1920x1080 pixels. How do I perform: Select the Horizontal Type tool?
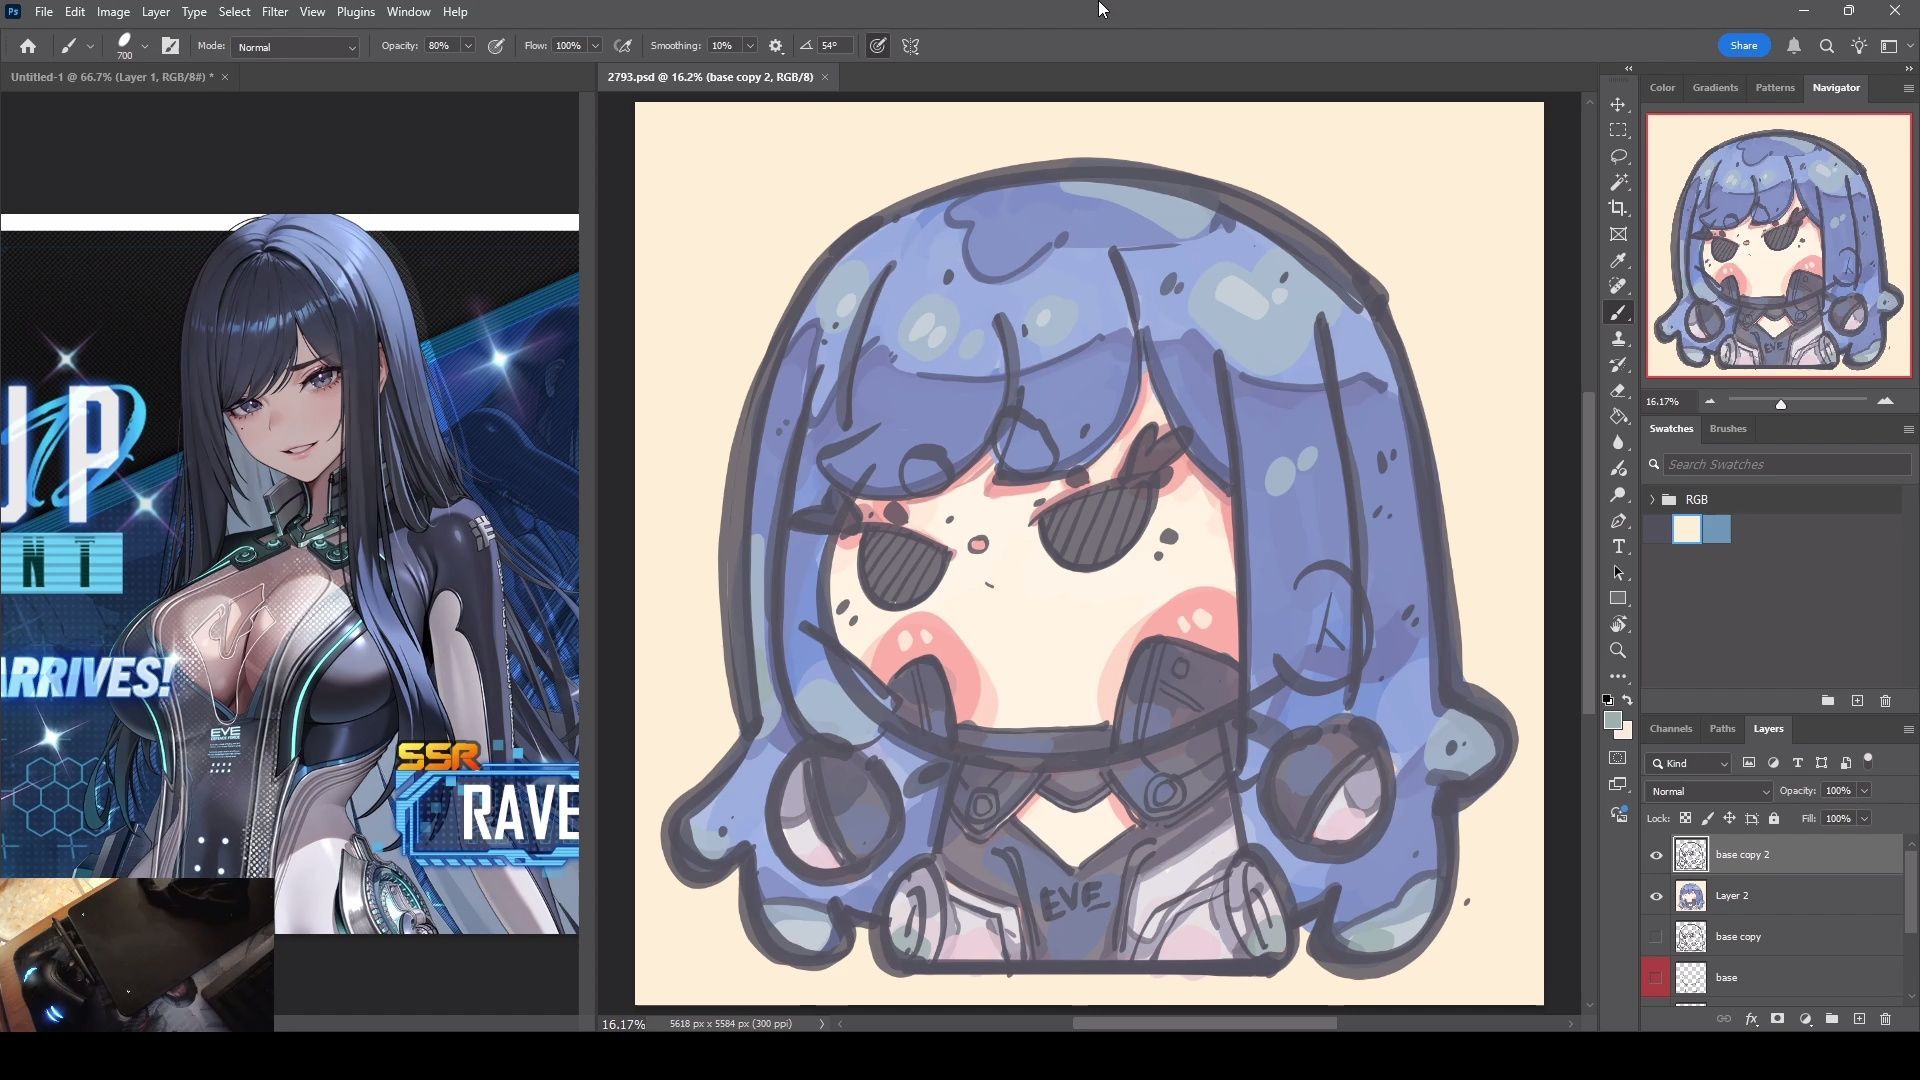1618,547
